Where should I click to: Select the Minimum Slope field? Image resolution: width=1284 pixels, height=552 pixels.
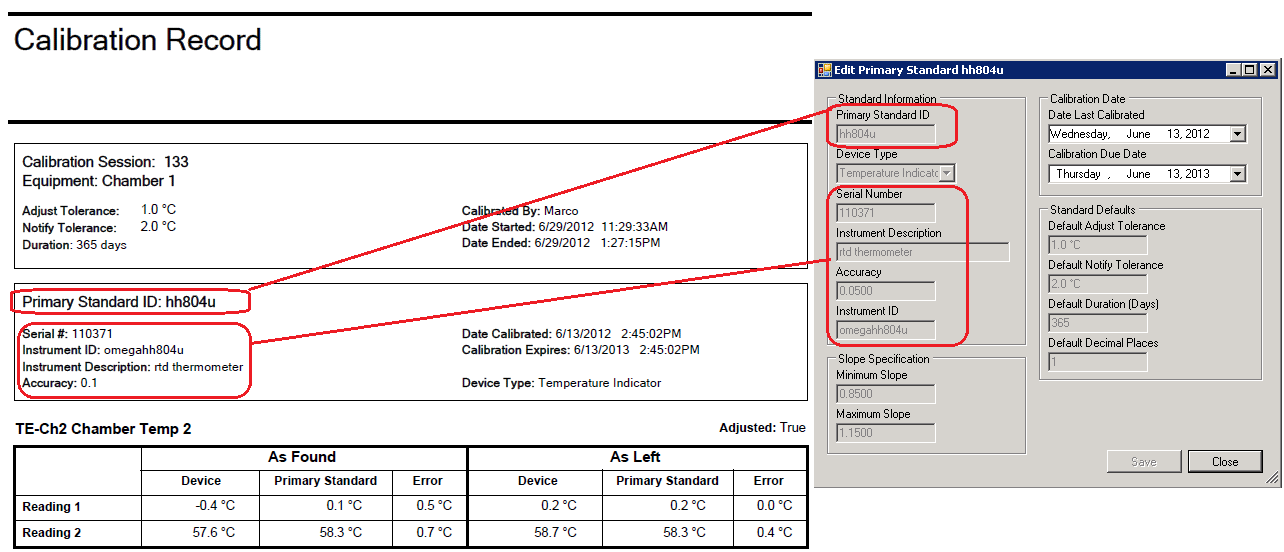885,394
